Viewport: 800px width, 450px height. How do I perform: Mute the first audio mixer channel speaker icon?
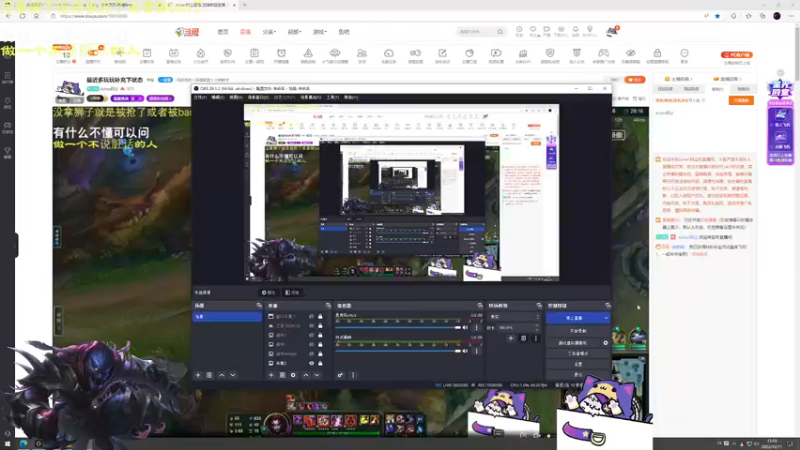[x=465, y=328]
